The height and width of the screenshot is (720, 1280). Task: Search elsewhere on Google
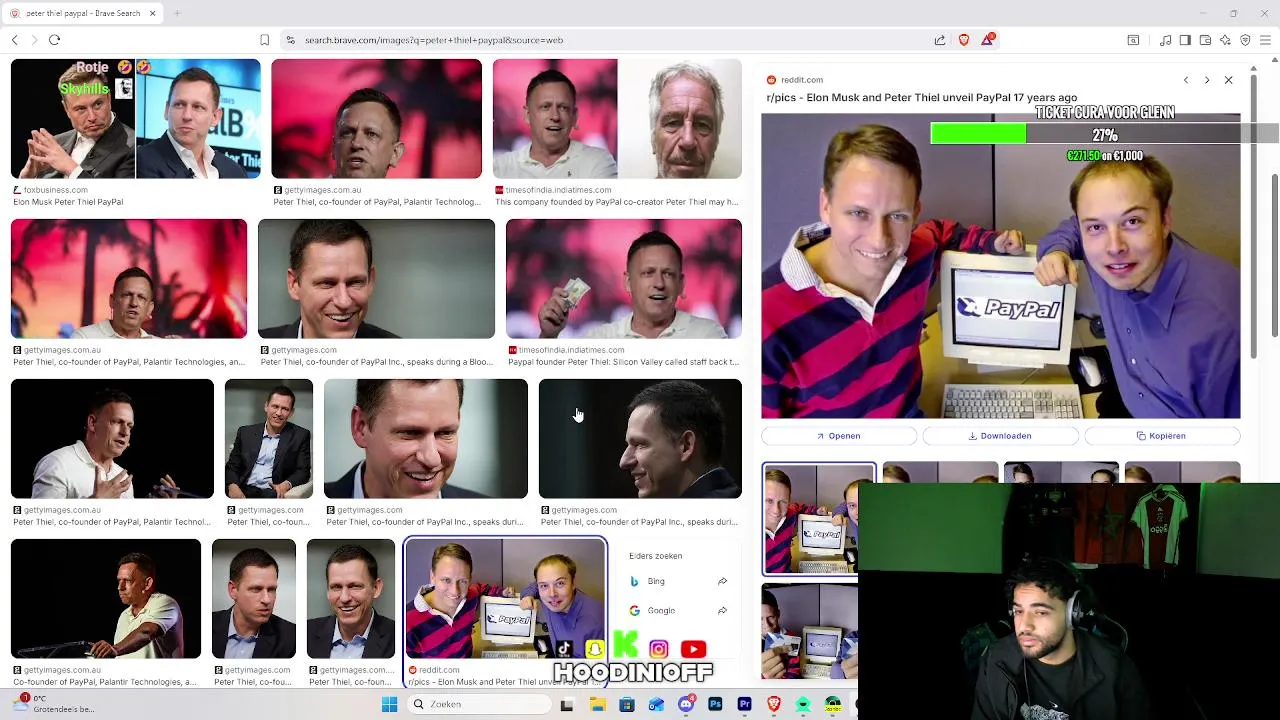[x=678, y=610]
